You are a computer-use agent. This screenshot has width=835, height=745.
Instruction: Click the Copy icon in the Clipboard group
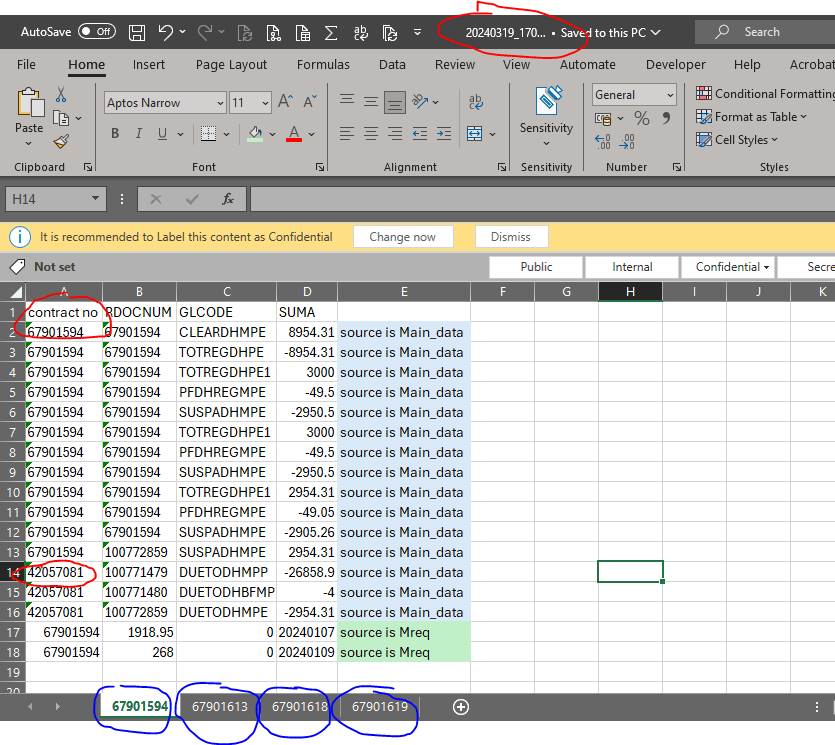tap(61, 118)
